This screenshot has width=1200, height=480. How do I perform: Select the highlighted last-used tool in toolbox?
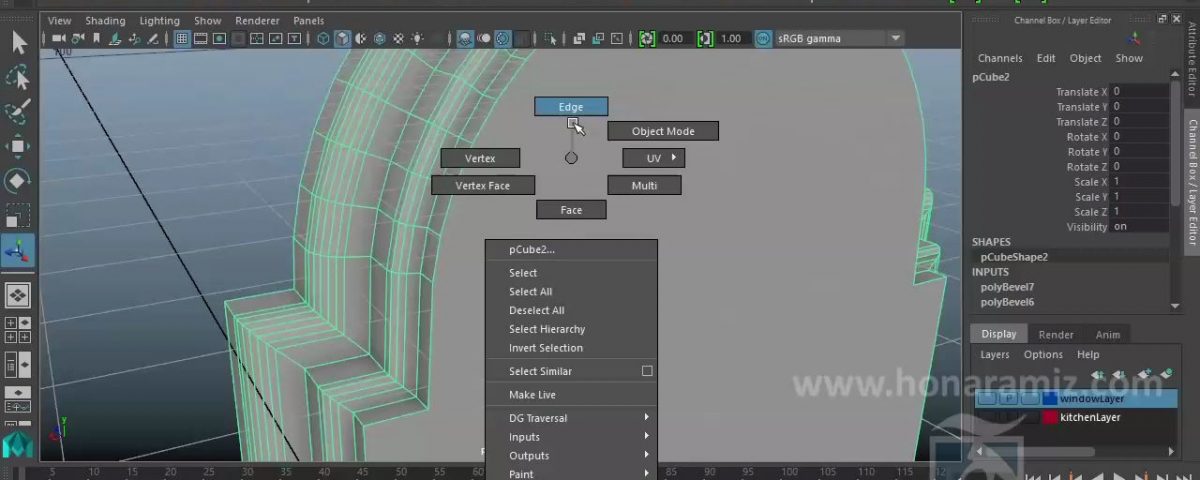(x=18, y=251)
